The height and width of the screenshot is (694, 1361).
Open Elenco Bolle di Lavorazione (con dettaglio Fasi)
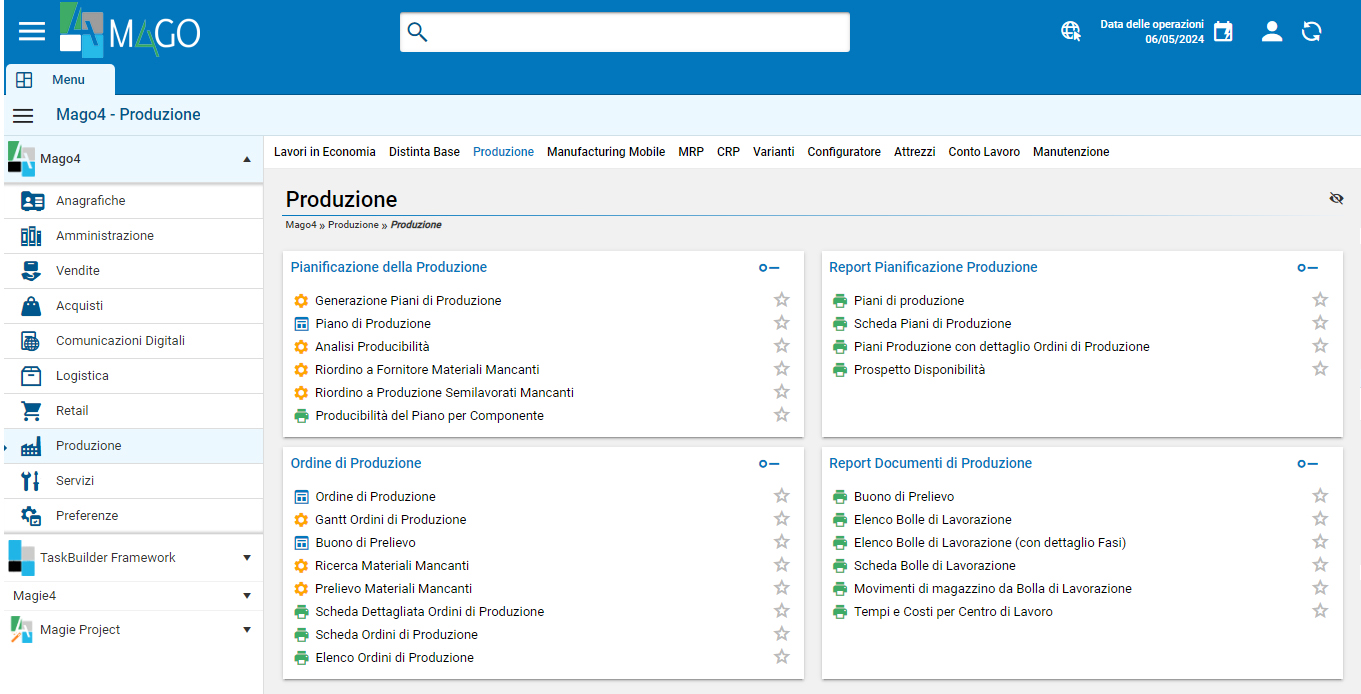point(990,543)
